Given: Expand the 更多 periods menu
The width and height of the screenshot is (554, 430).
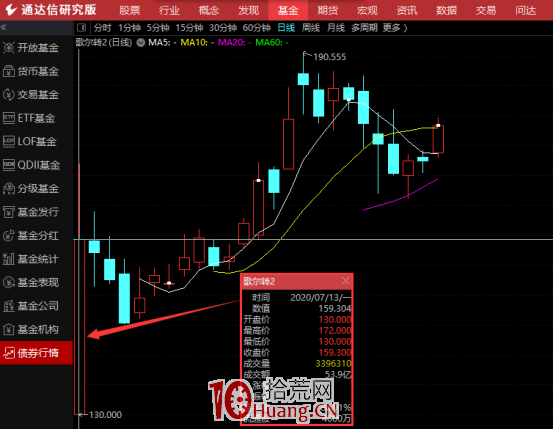Looking at the screenshot, I should (x=395, y=28).
